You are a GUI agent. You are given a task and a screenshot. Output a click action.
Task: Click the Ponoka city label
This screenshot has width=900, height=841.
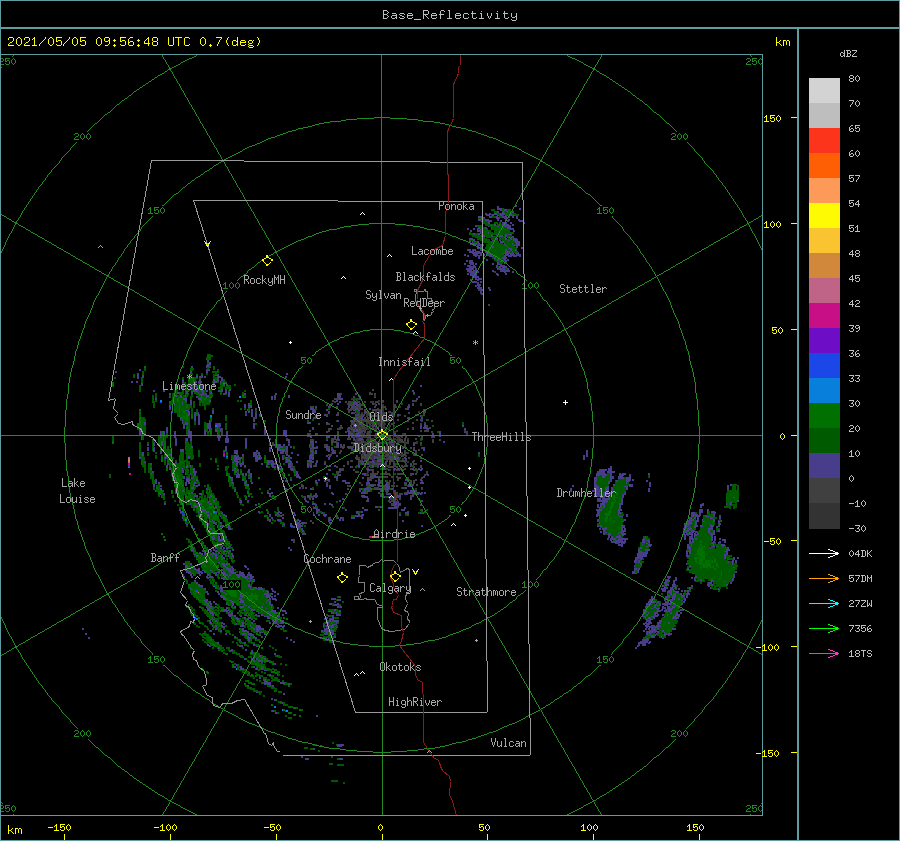click(x=456, y=206)
